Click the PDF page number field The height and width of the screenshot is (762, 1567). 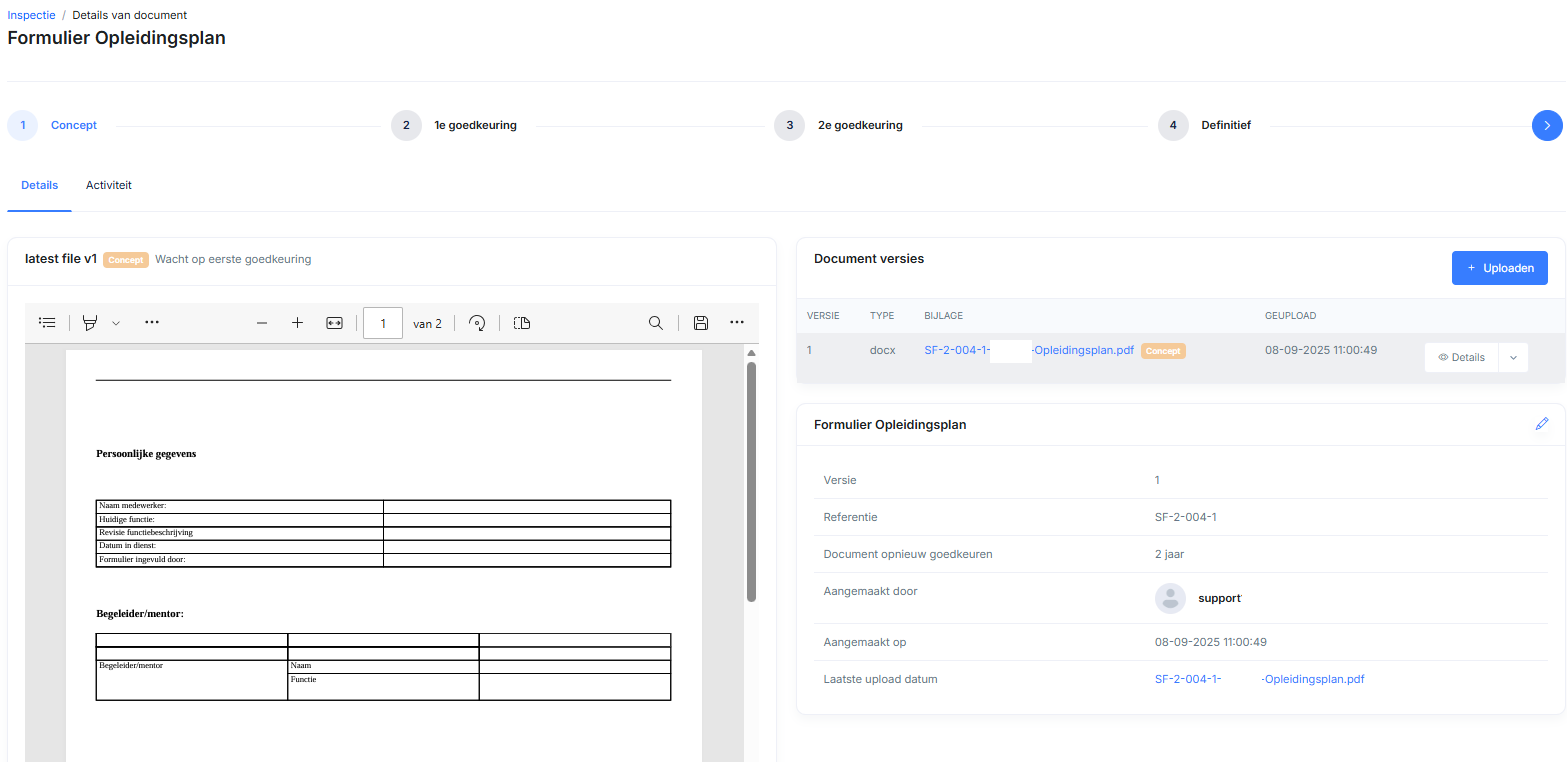383,323
